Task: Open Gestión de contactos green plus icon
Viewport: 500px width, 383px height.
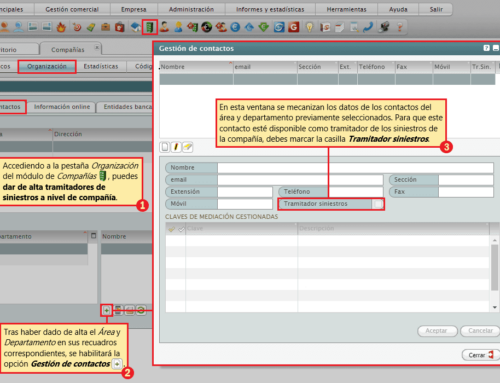Action: 106,310
